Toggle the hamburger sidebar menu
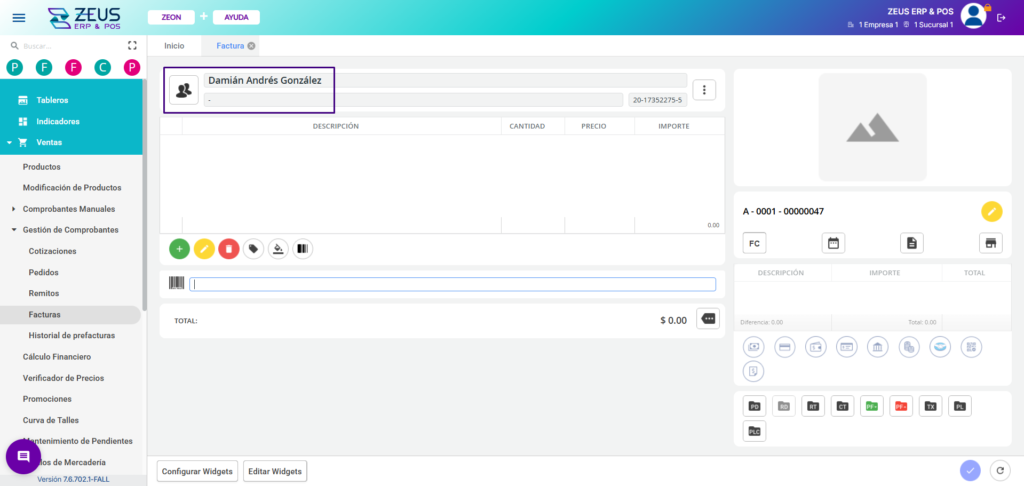Screen dimensions: 1024x486 click(x=19, y=17)
